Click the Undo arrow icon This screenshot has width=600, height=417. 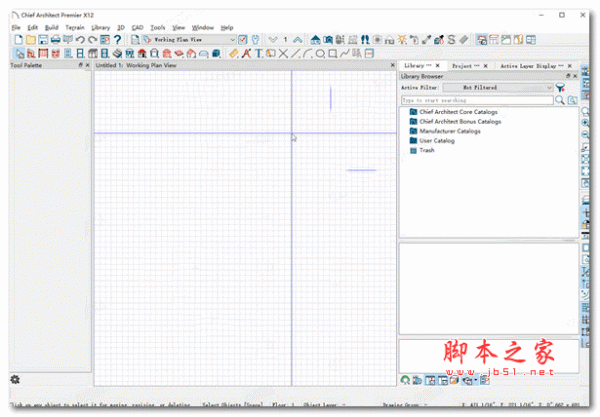point(80,39)
